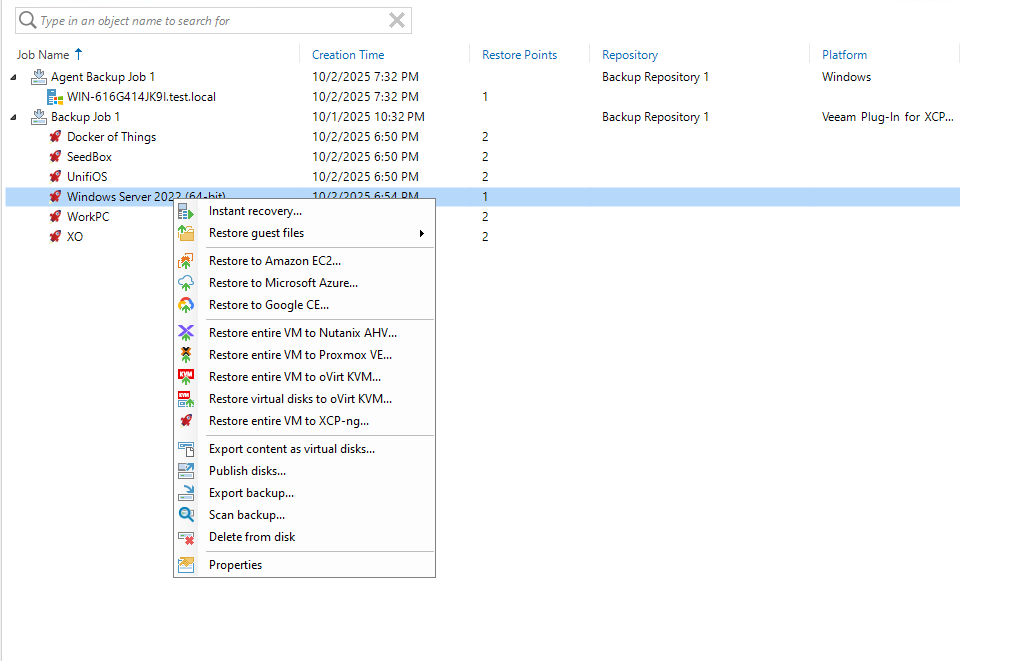The image size is (1030, 661).
Task: Clear the search box with X button
Action: [x=397, y=20]
